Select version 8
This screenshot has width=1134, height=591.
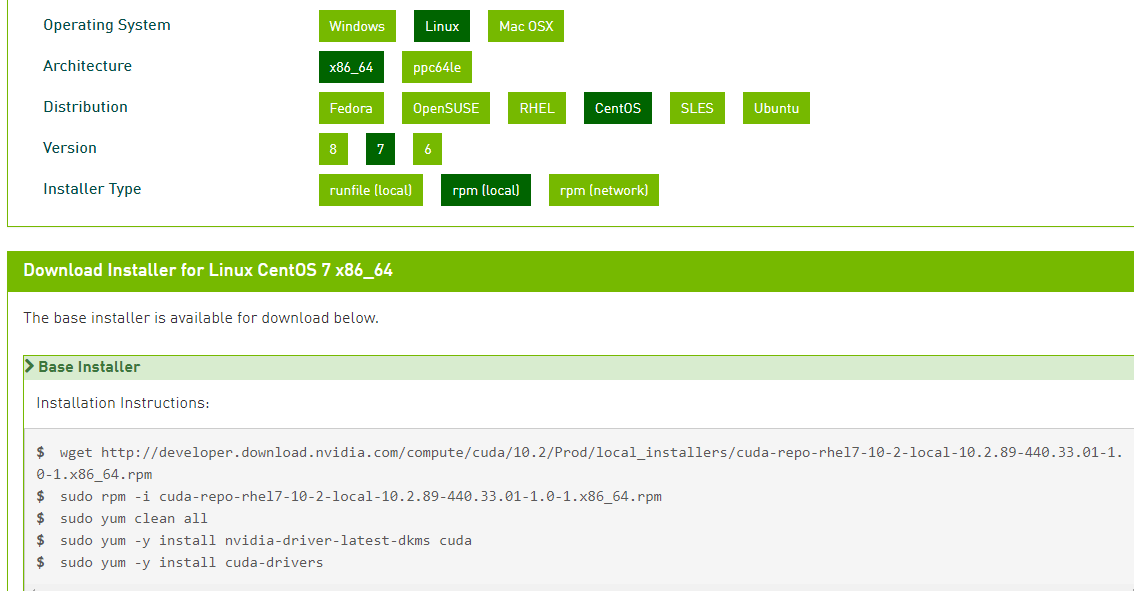(x=333, y=149)
